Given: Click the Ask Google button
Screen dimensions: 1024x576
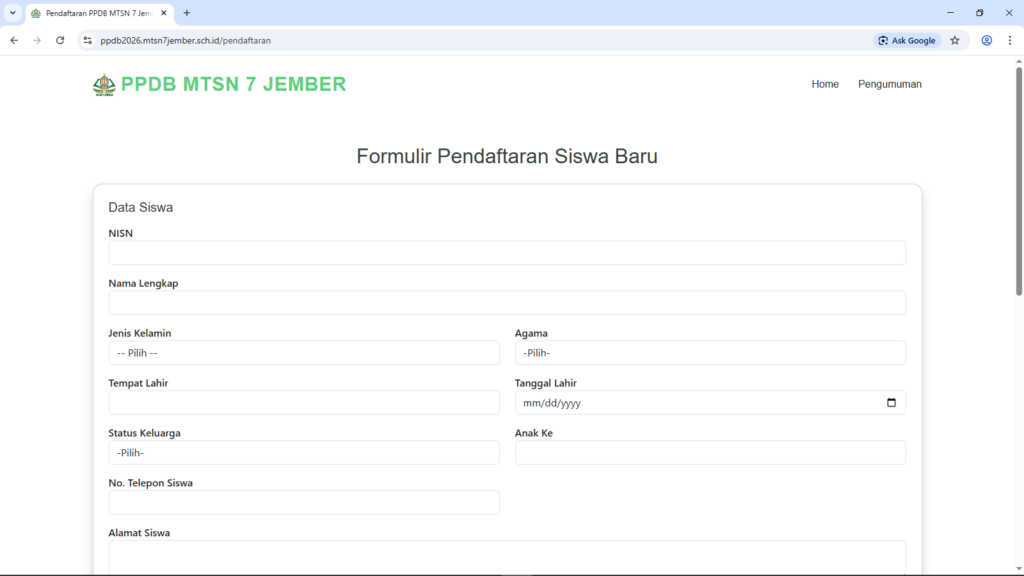Looking at the screenshot, I should coord(907,41).
